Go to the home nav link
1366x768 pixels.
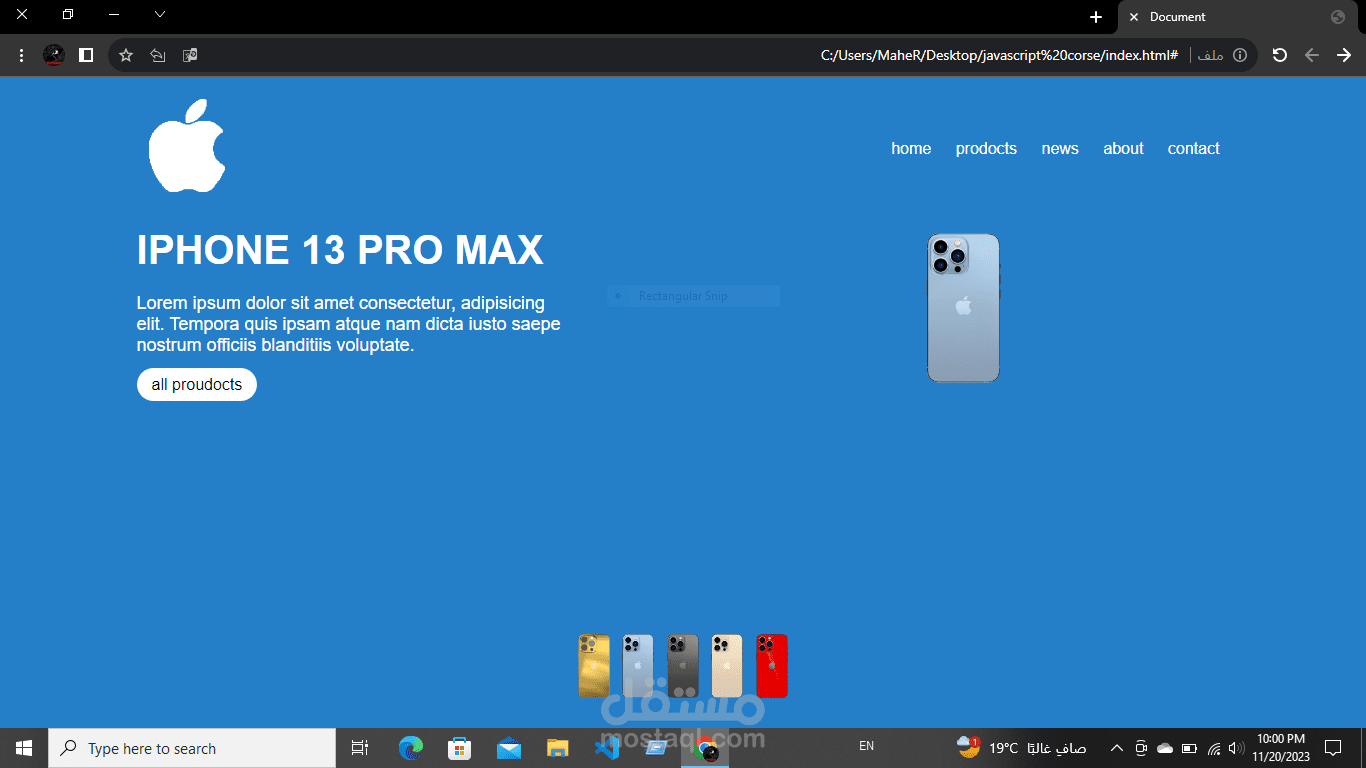coord(911,148)
